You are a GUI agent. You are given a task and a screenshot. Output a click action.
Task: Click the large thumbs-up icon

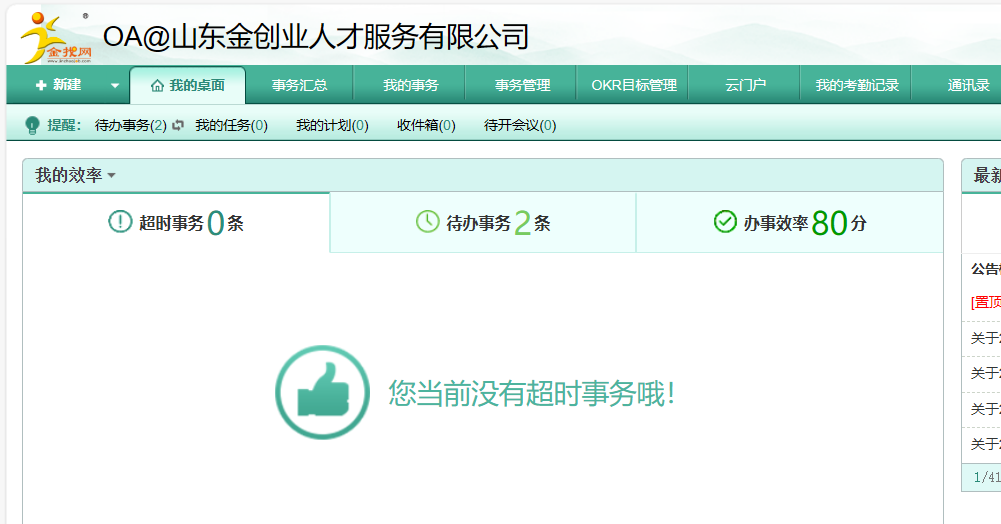(315, 393)
